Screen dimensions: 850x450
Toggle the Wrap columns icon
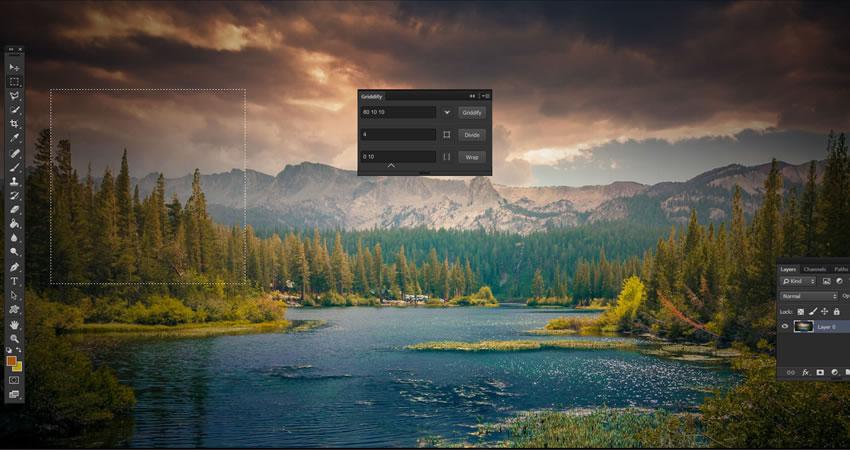pos(447,157)
